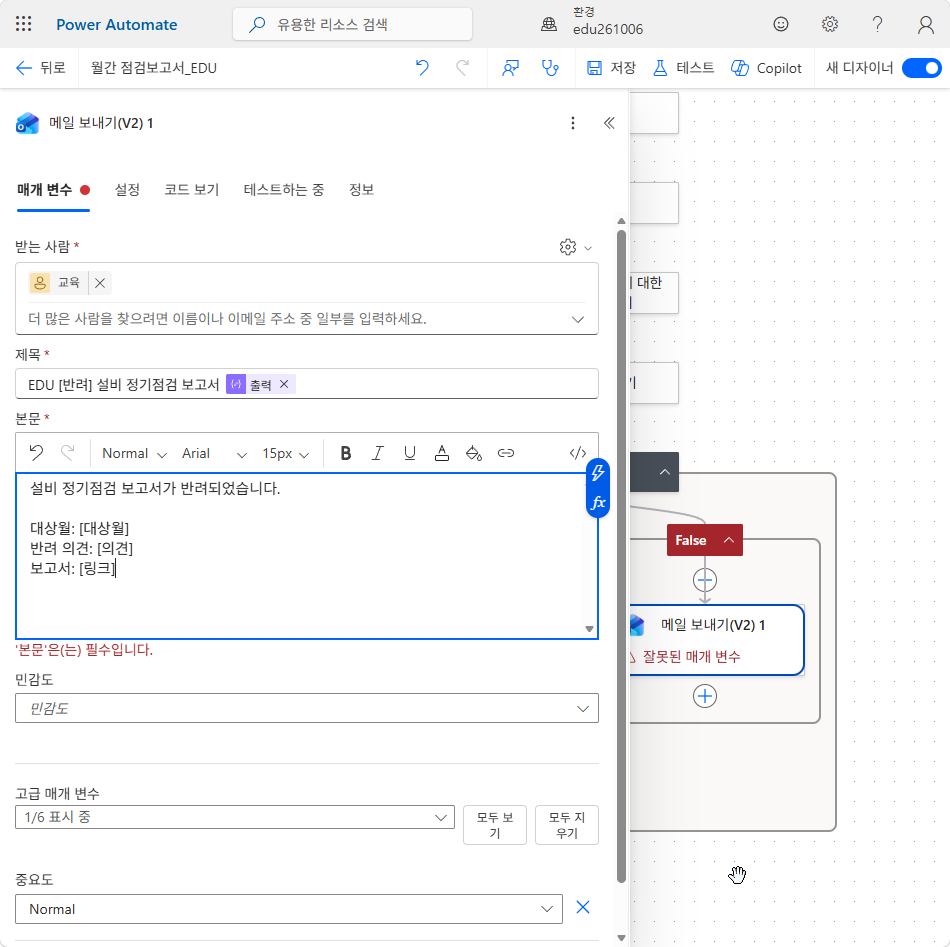Add an action above 메일 보내기(V2) 1

pos(705,580)
